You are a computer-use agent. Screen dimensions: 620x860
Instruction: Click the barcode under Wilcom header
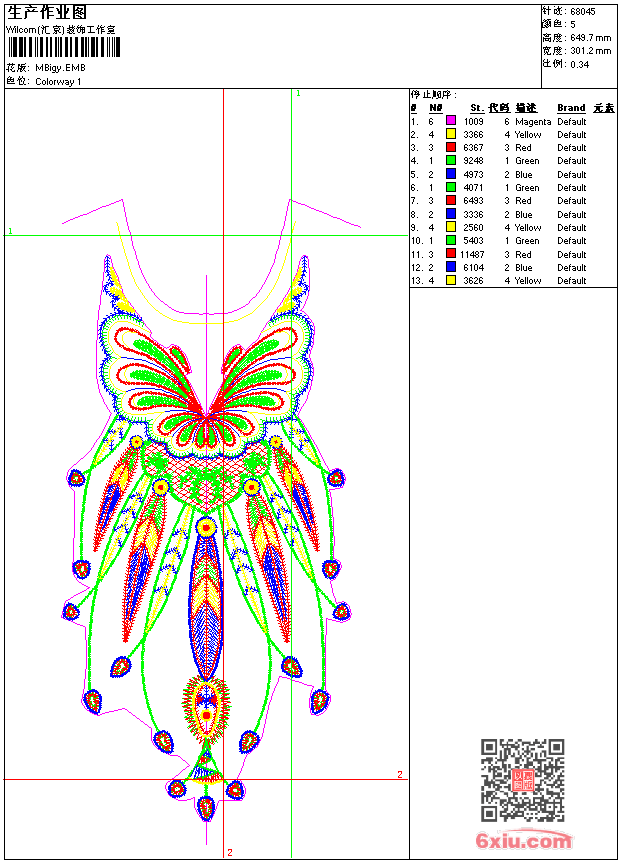coord(64,48)
